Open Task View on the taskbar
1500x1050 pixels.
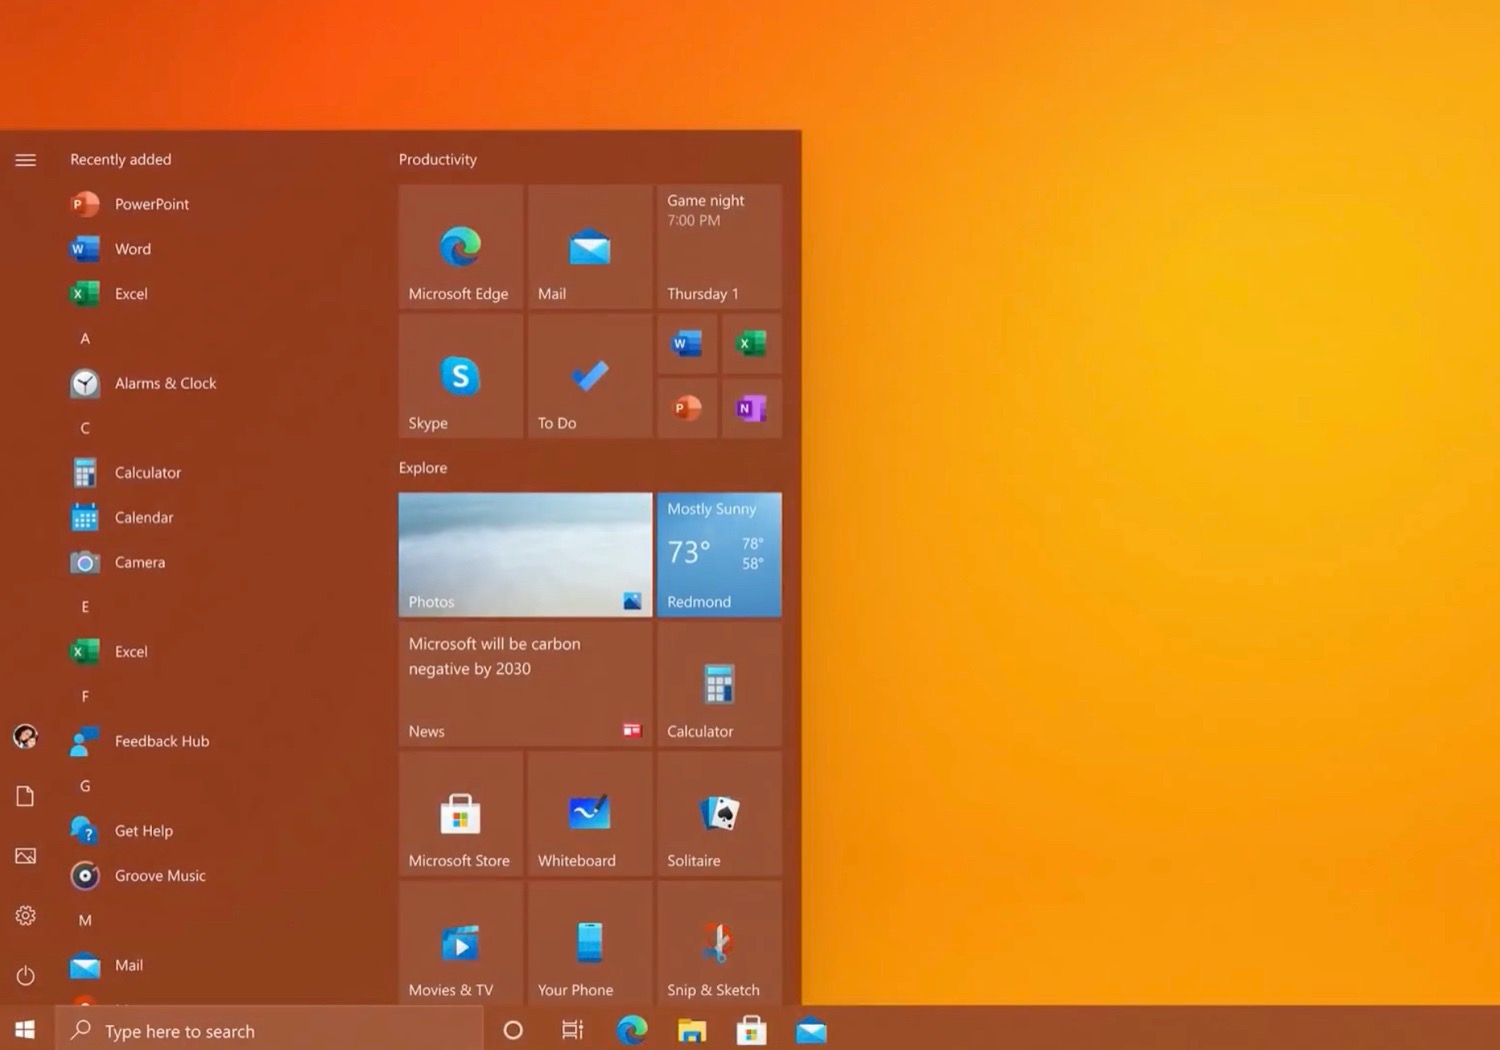tap(571, 1030)
